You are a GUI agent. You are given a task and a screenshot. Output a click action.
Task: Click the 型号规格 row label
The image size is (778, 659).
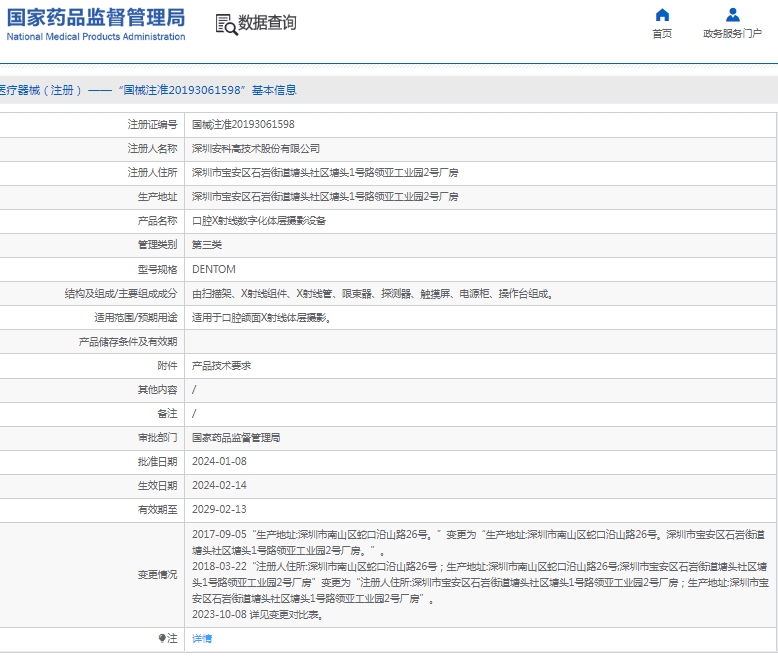[x=157, y=269]
